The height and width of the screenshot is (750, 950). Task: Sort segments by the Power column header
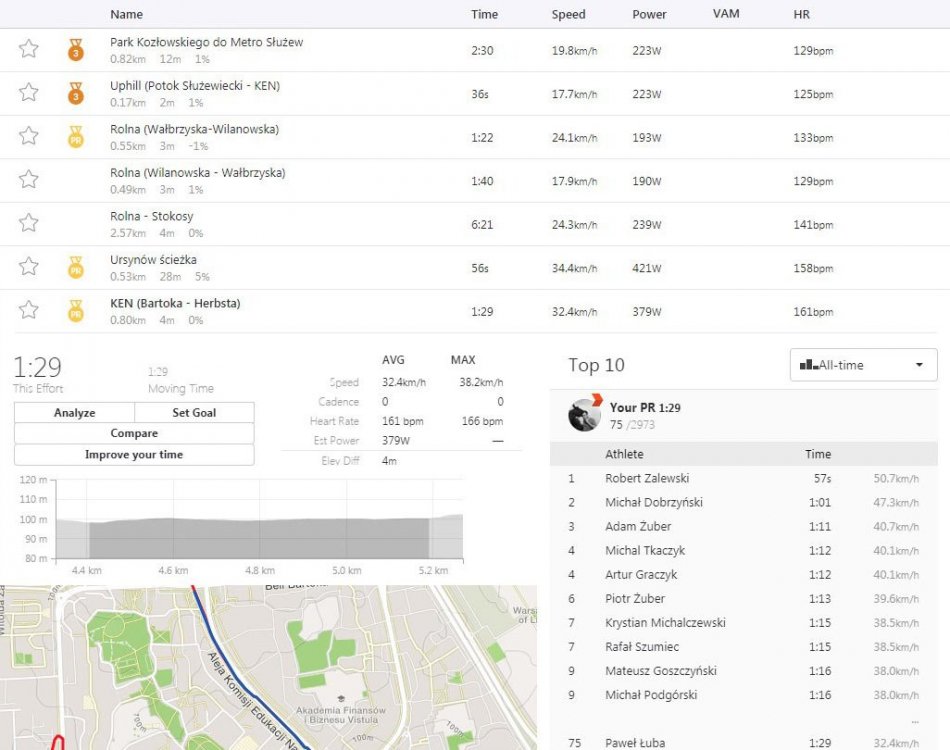647,15
